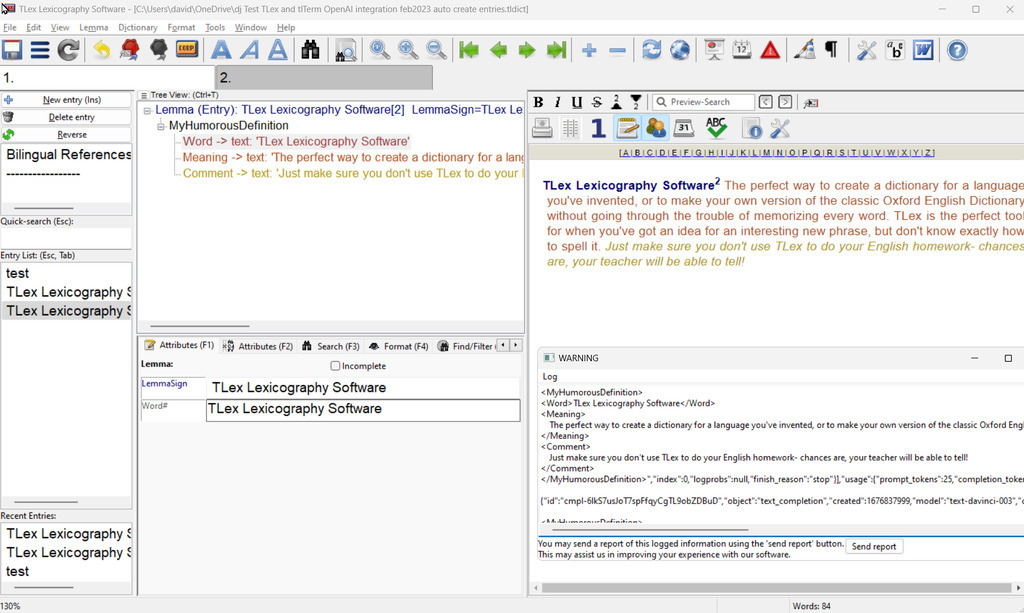Viewport: 1024px width, 613px height.
Task: Jump to the first entry with green arrow
Action: (x=469, y=50)
